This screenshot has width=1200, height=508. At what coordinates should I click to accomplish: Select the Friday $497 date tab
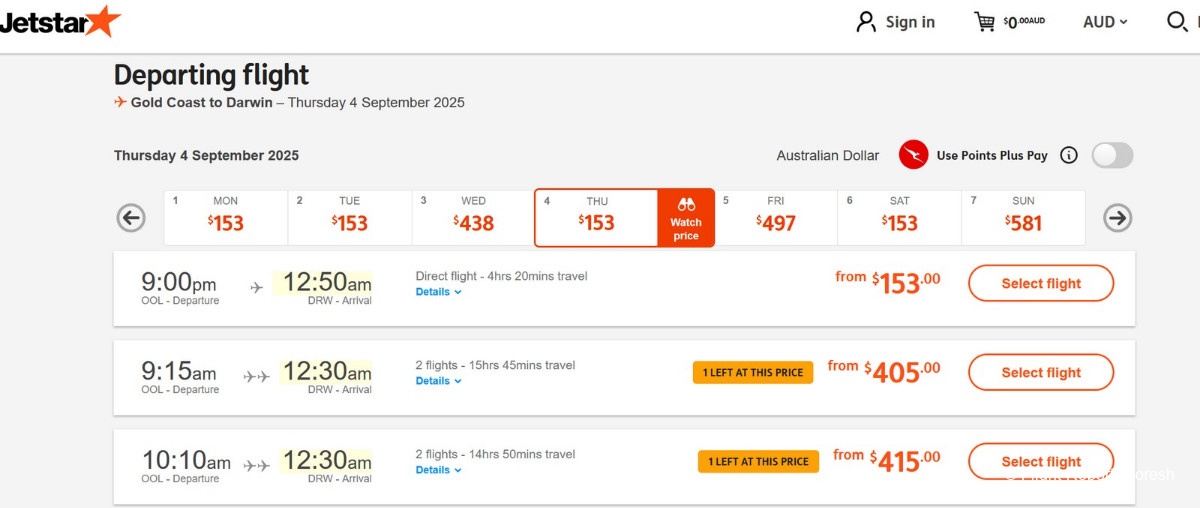pos(776,217)
